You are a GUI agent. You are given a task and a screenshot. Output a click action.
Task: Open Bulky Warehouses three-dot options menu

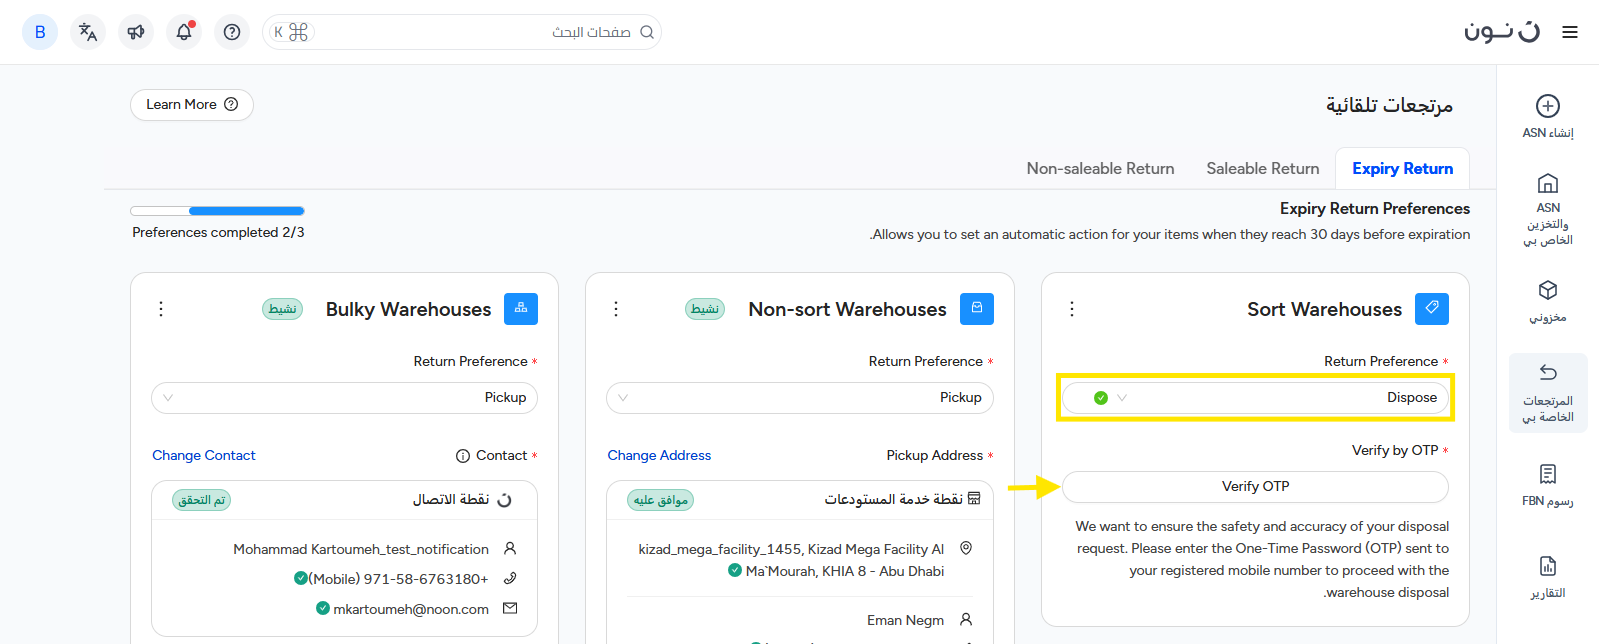pyautogui.click(x=161, y=309)
